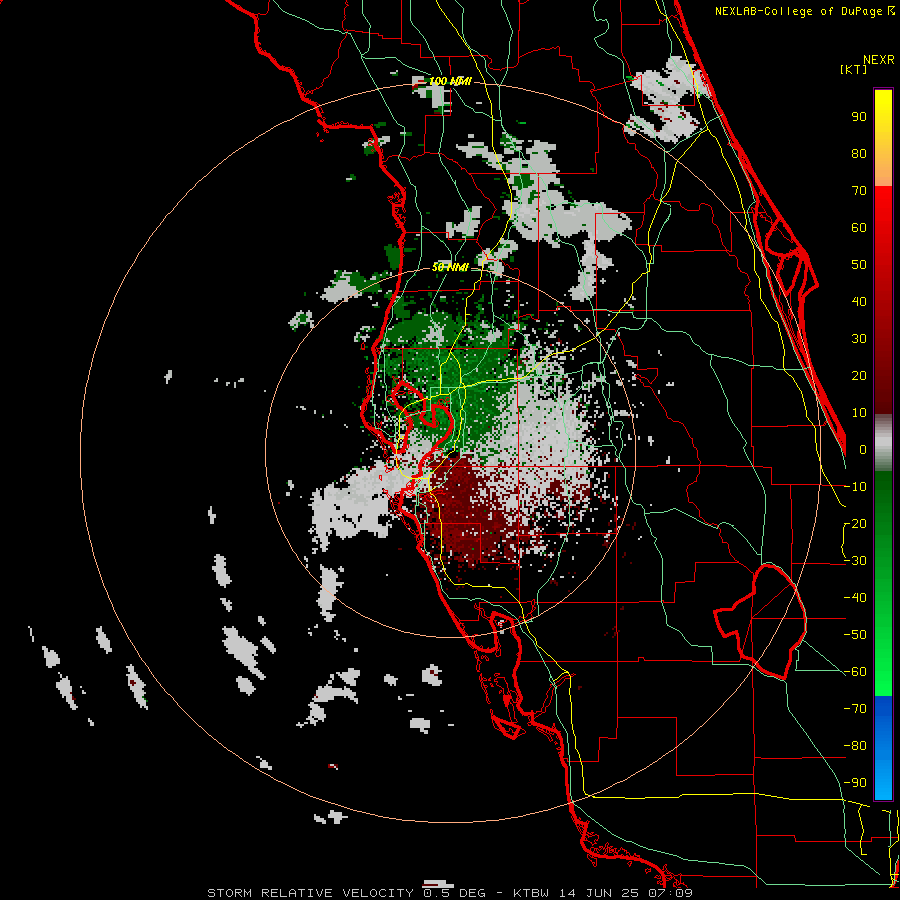Viewport: 900px width, 900px height.
Task: Click the -90 knots scale label
Action: click(x=855, y=783)
